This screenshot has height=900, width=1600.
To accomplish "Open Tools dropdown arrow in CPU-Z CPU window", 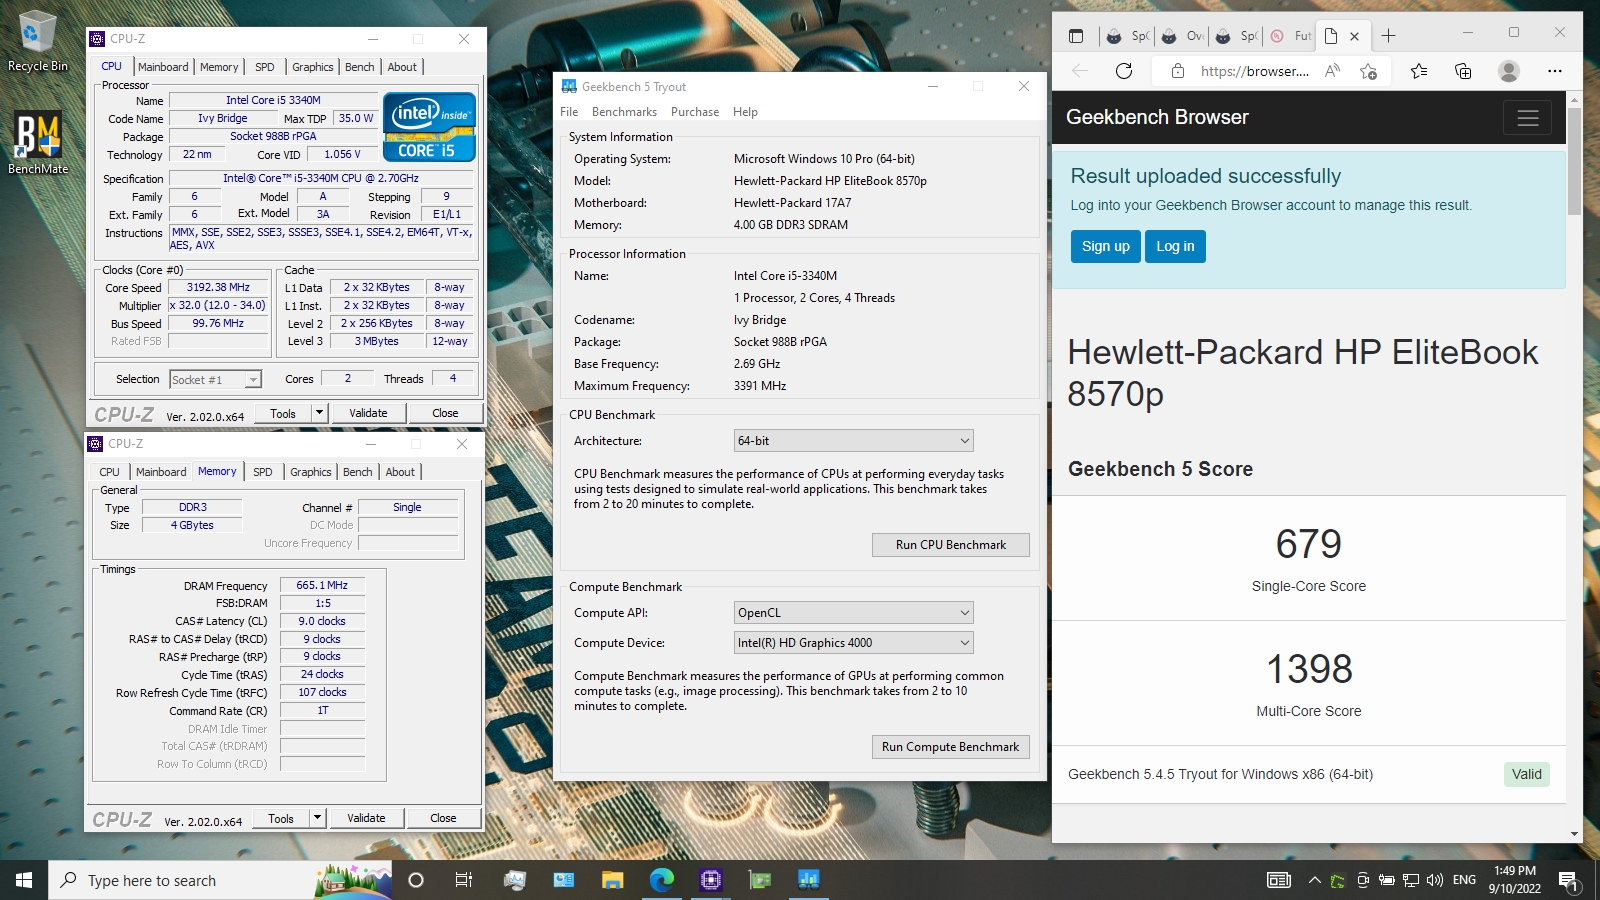I will pos(319,413).
